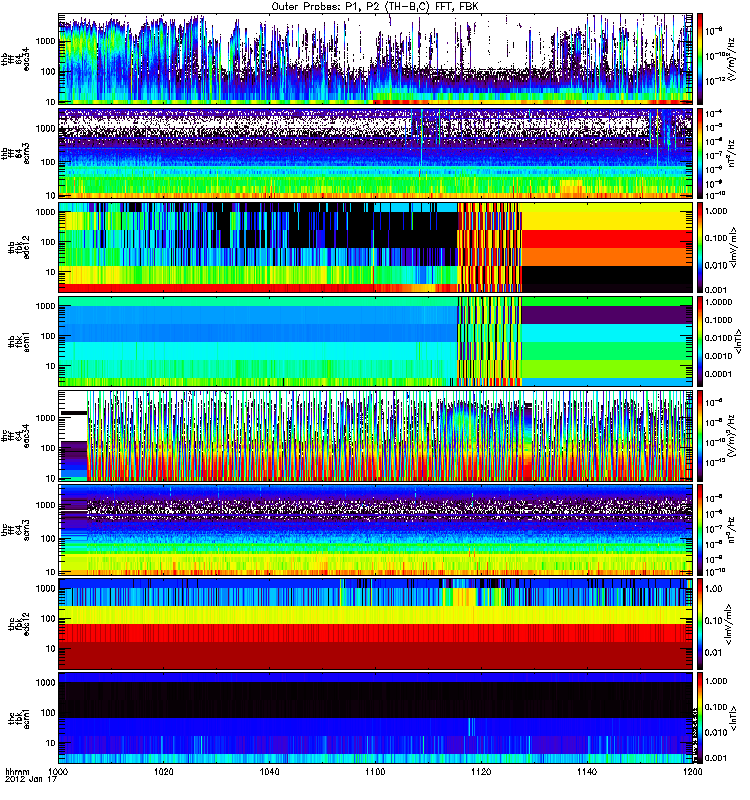
Task: Click the 1000 time axis tick label
Action: (x=59, y=773)
